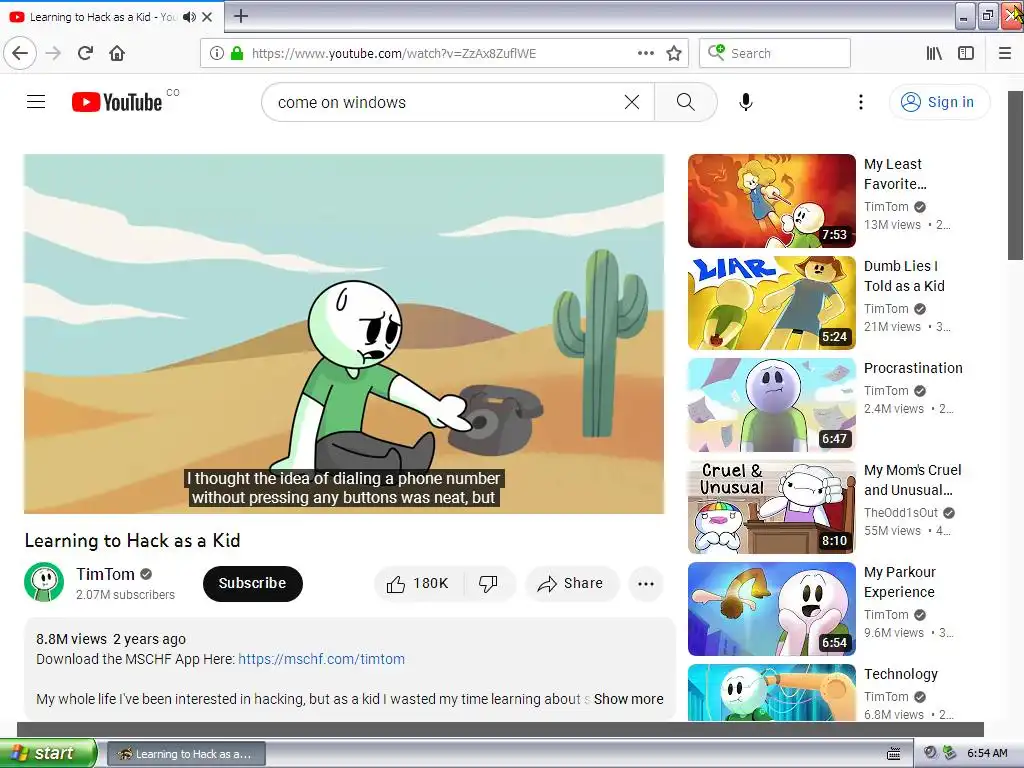Viewport: 1024px width, 768px height.
Task: Run YouTube search with magnifier button
Action: pyautogui.click(x=686, y=102)
